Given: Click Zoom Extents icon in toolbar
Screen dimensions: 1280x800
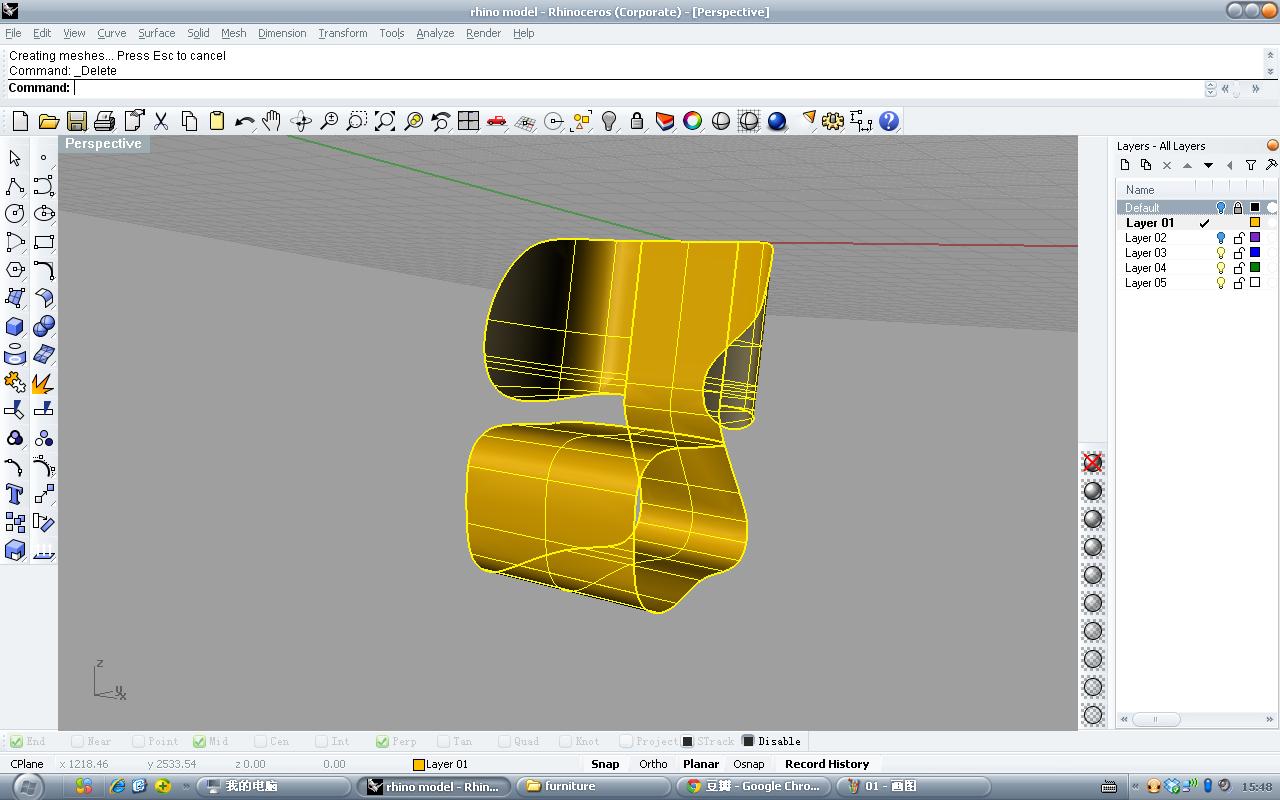Looking at the screenshot, I should coord(385,121).
